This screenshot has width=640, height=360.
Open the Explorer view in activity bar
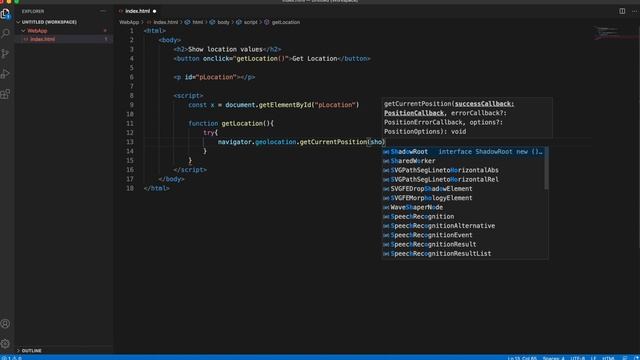5,14
